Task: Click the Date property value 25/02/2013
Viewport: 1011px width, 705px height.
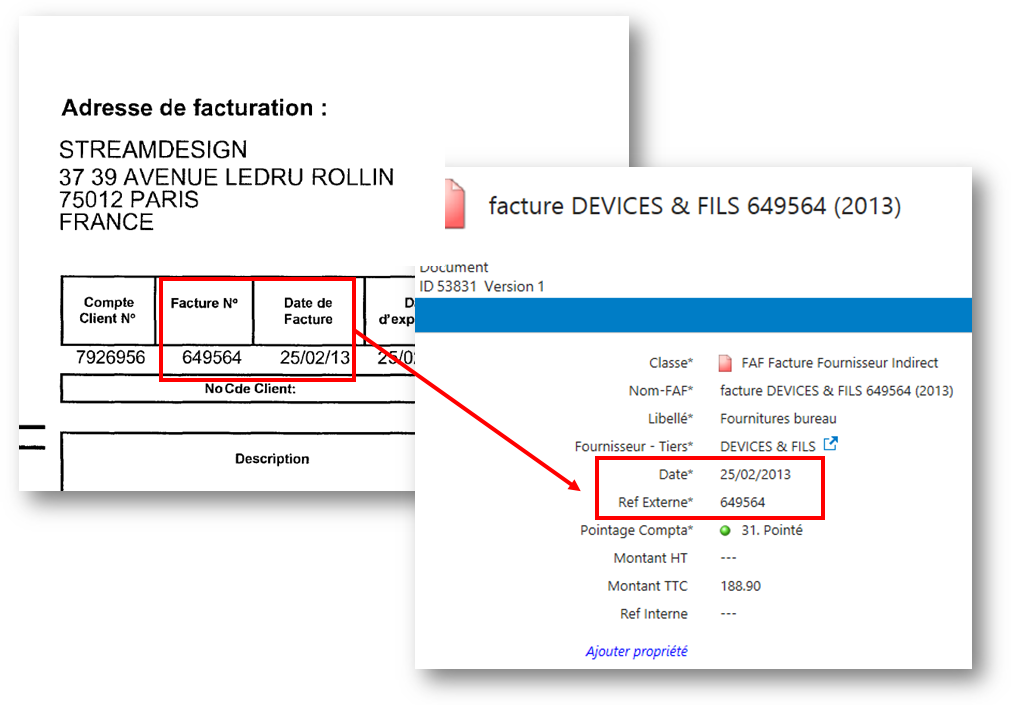Action: [755, 474]
